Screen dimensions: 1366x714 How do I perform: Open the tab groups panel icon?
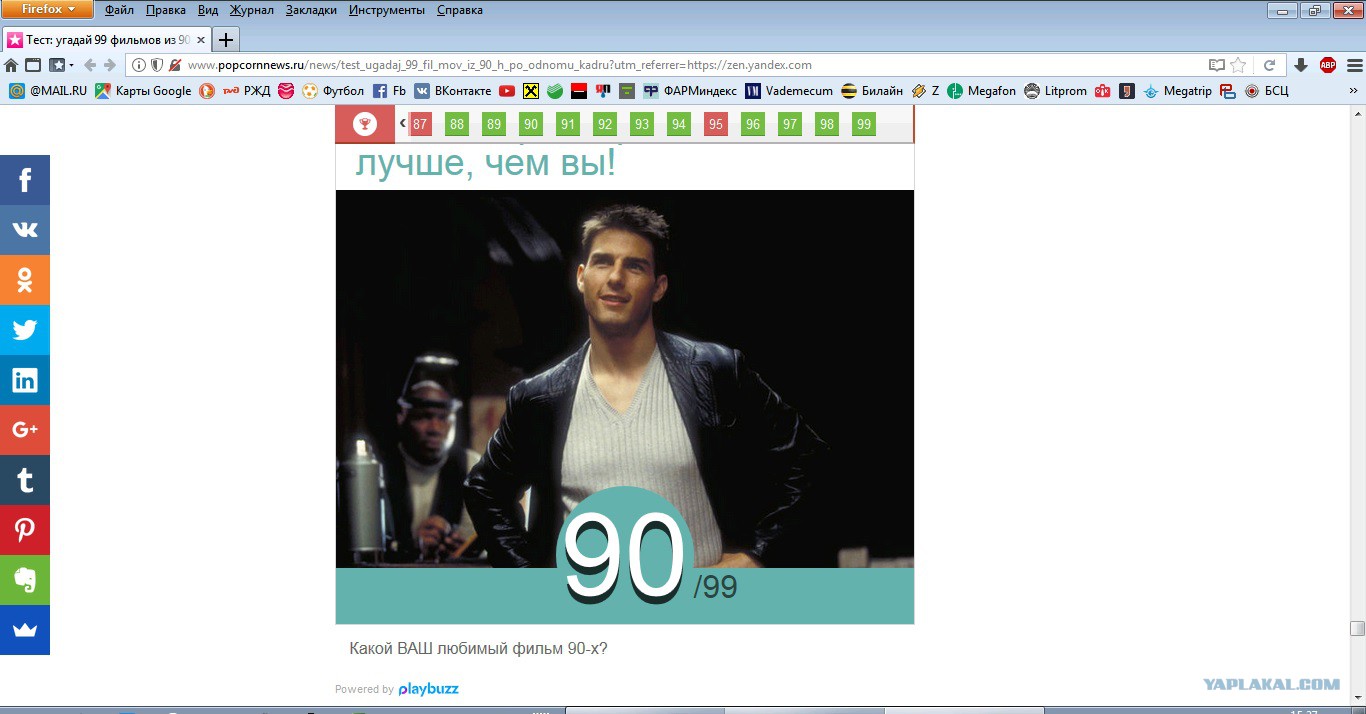pyautogui.click(x=33, y=65)
